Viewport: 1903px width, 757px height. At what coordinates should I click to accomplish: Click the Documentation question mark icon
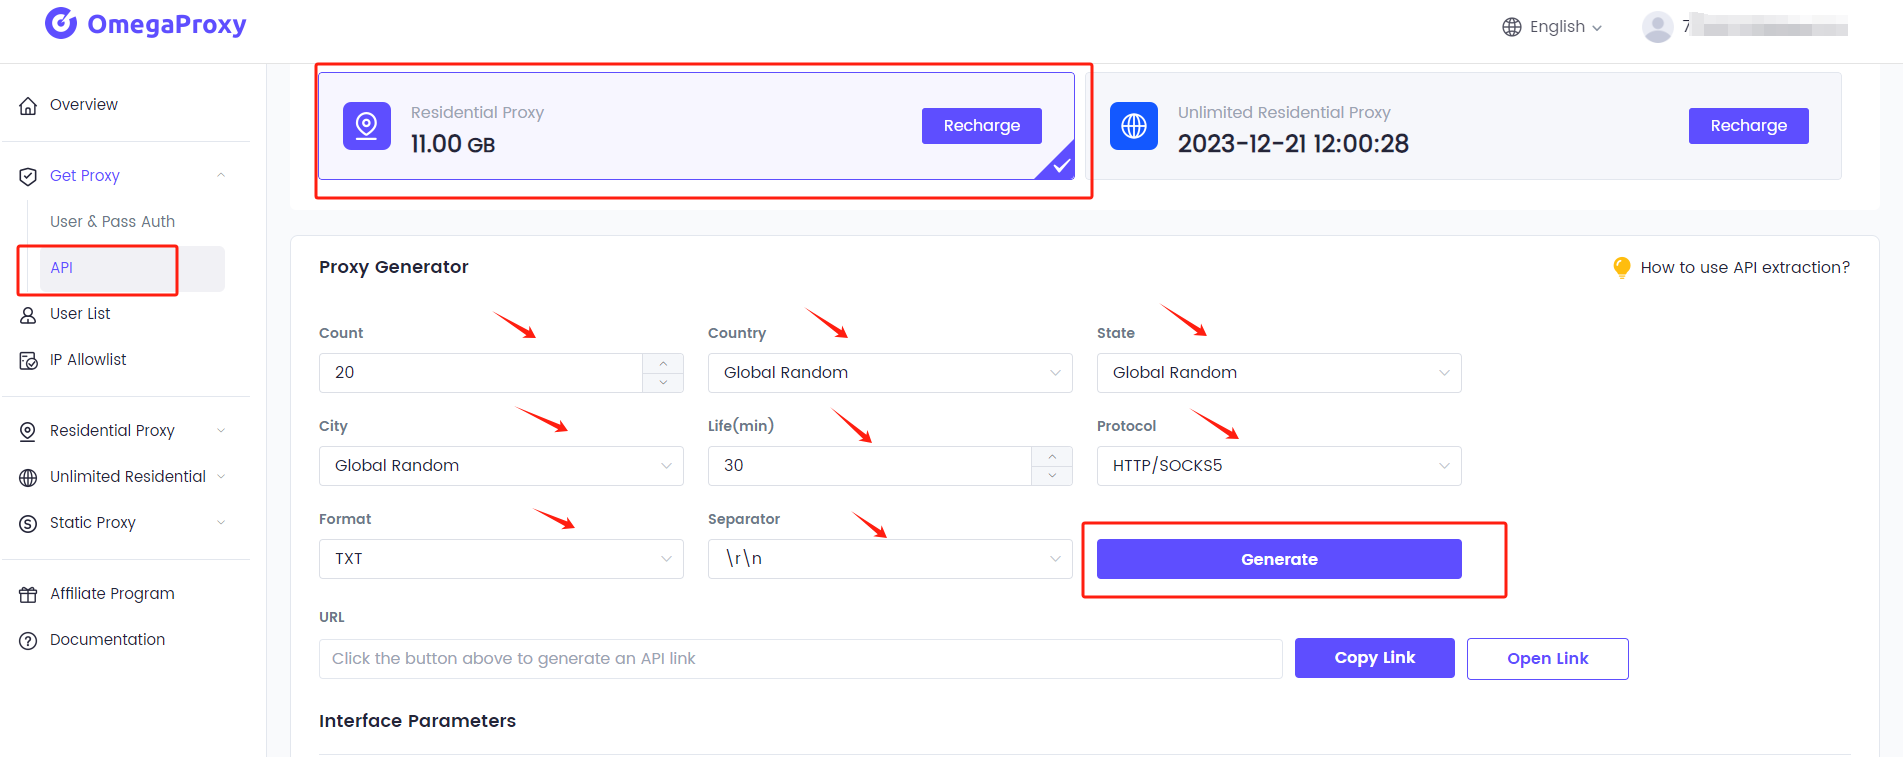[28, 641]
